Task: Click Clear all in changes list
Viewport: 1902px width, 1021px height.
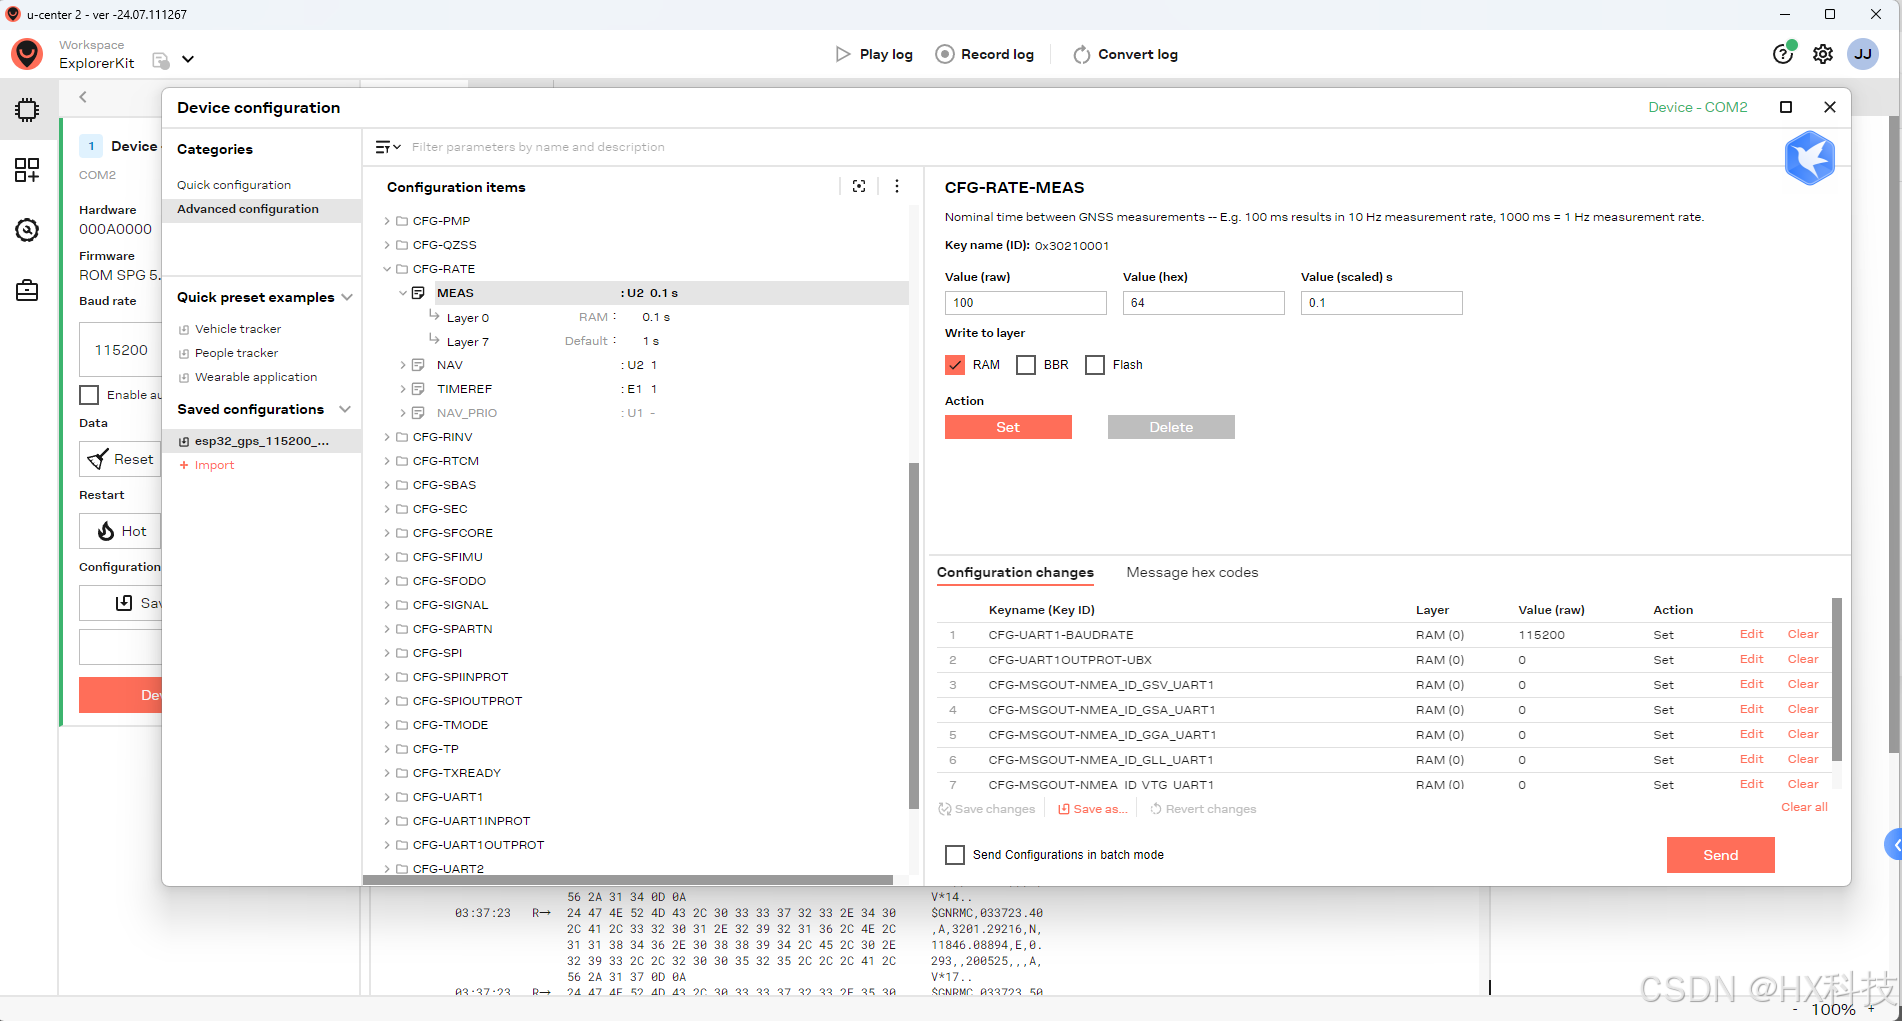Action: (x=1804, y=807)
